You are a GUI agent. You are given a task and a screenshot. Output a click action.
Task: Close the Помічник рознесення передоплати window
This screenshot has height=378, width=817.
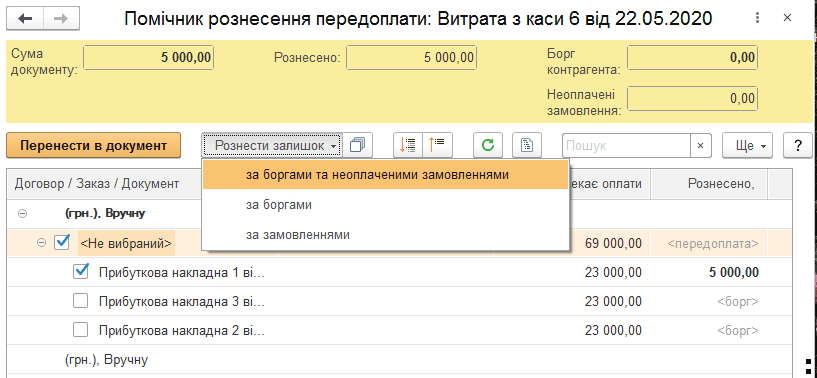pyautogui.click(x=788, y=18)
